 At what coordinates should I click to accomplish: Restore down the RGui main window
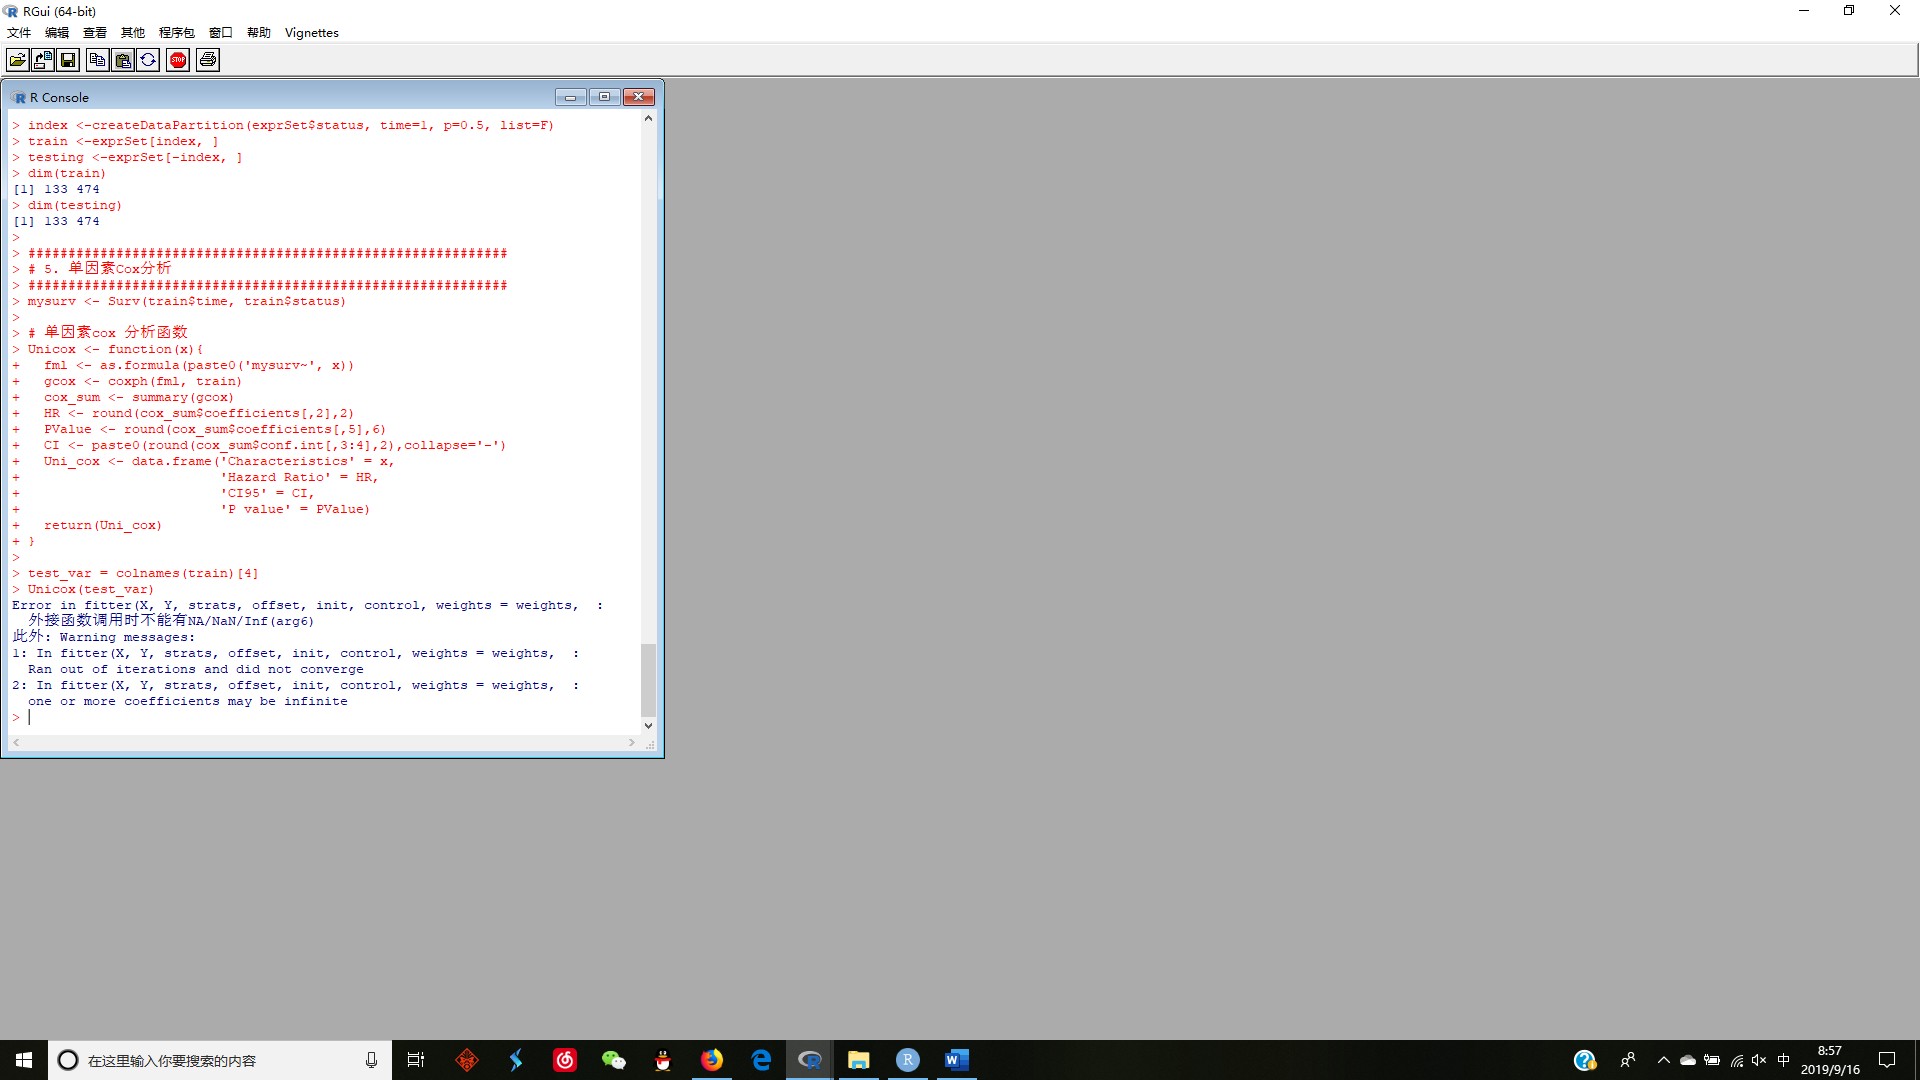(x=1849, y=11)
